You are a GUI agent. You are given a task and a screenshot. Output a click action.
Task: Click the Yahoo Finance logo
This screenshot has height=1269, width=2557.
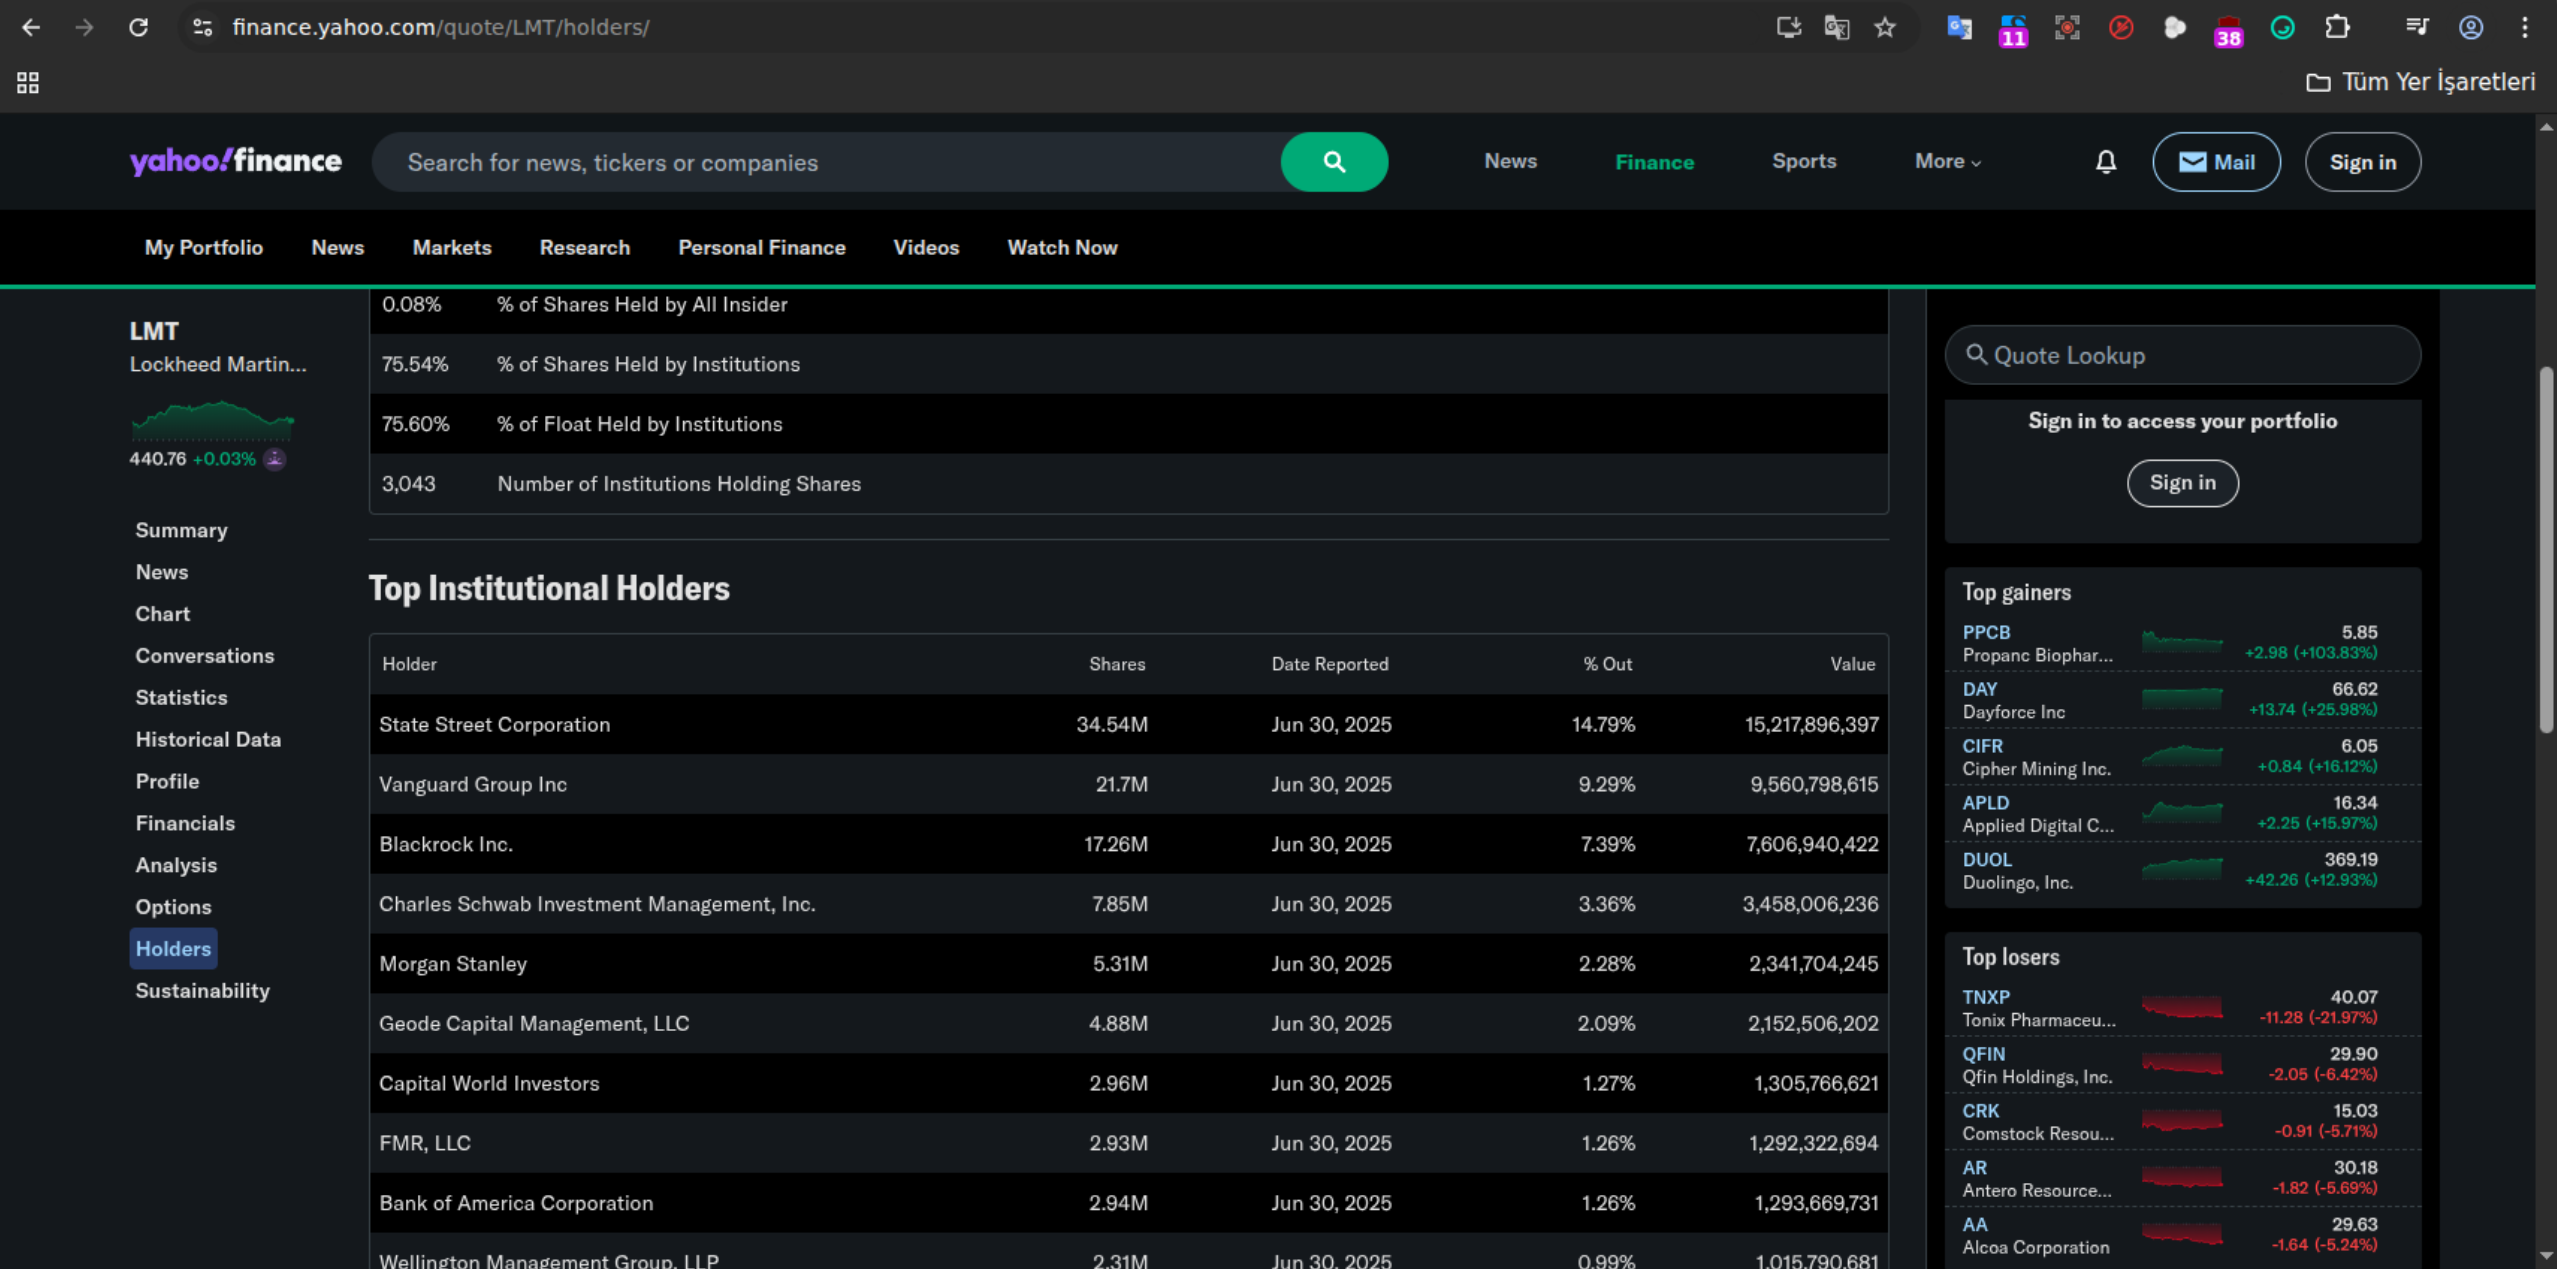235,161
